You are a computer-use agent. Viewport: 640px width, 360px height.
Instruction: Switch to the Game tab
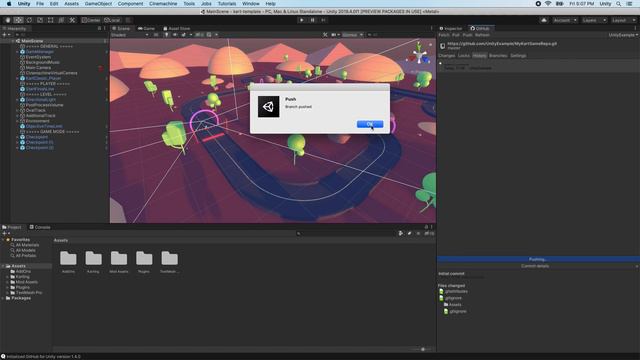(146, 29)
